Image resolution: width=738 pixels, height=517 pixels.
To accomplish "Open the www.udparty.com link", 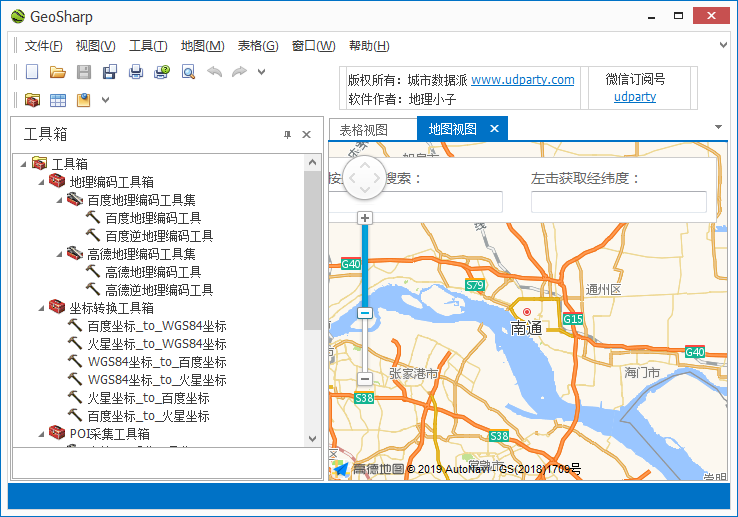I will 522,80.
